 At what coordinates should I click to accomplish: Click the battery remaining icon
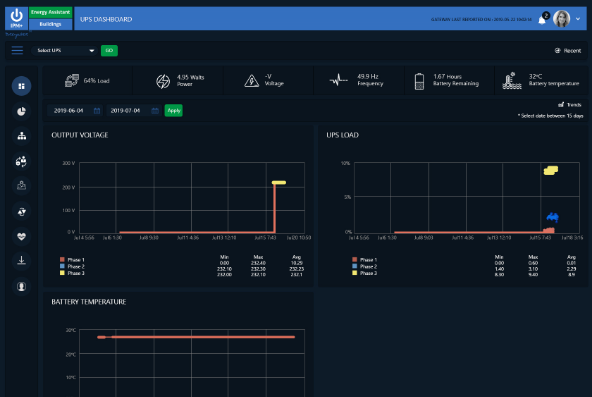[419, 81]
